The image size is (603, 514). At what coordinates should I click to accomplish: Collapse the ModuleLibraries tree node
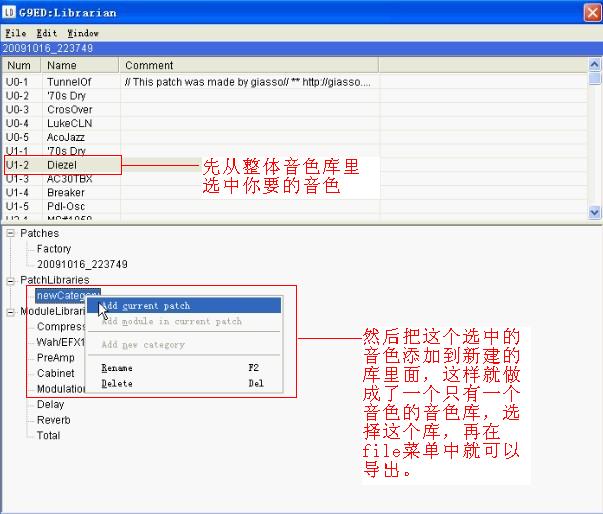pyautogui.click(x=10, y=312)
